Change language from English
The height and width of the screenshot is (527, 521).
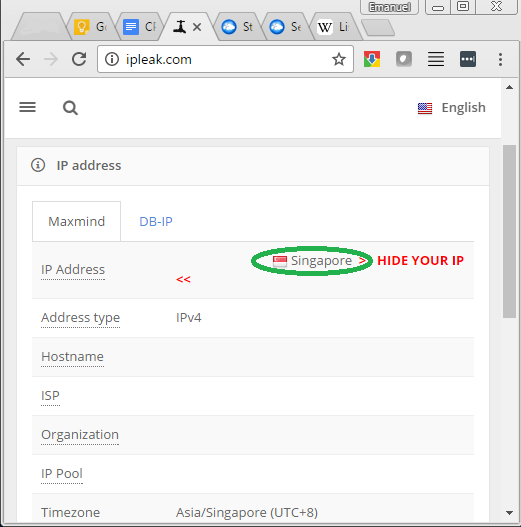click(463, 108)
